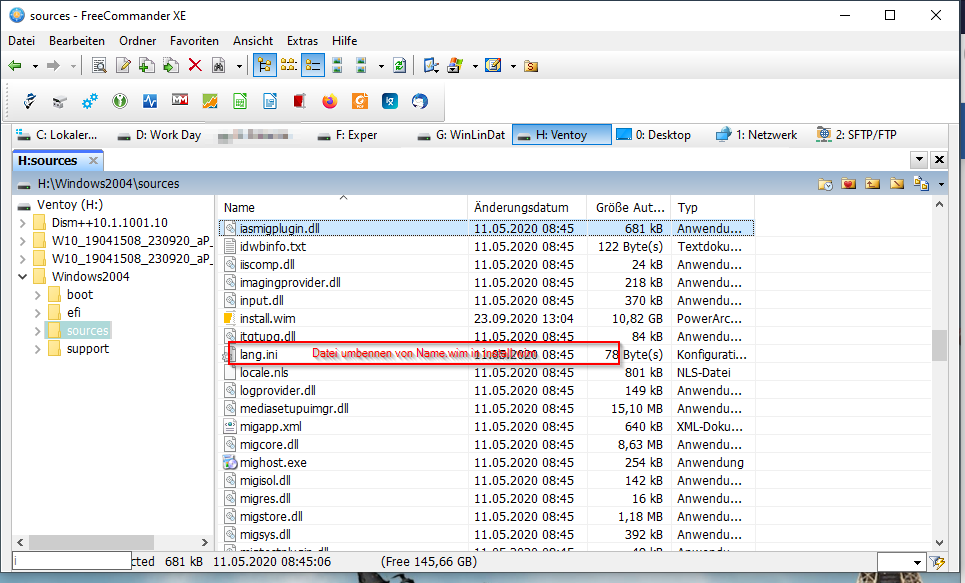Open search with the binoculars icon
Viewport: 965px width, 583px height.
point(218,65)
